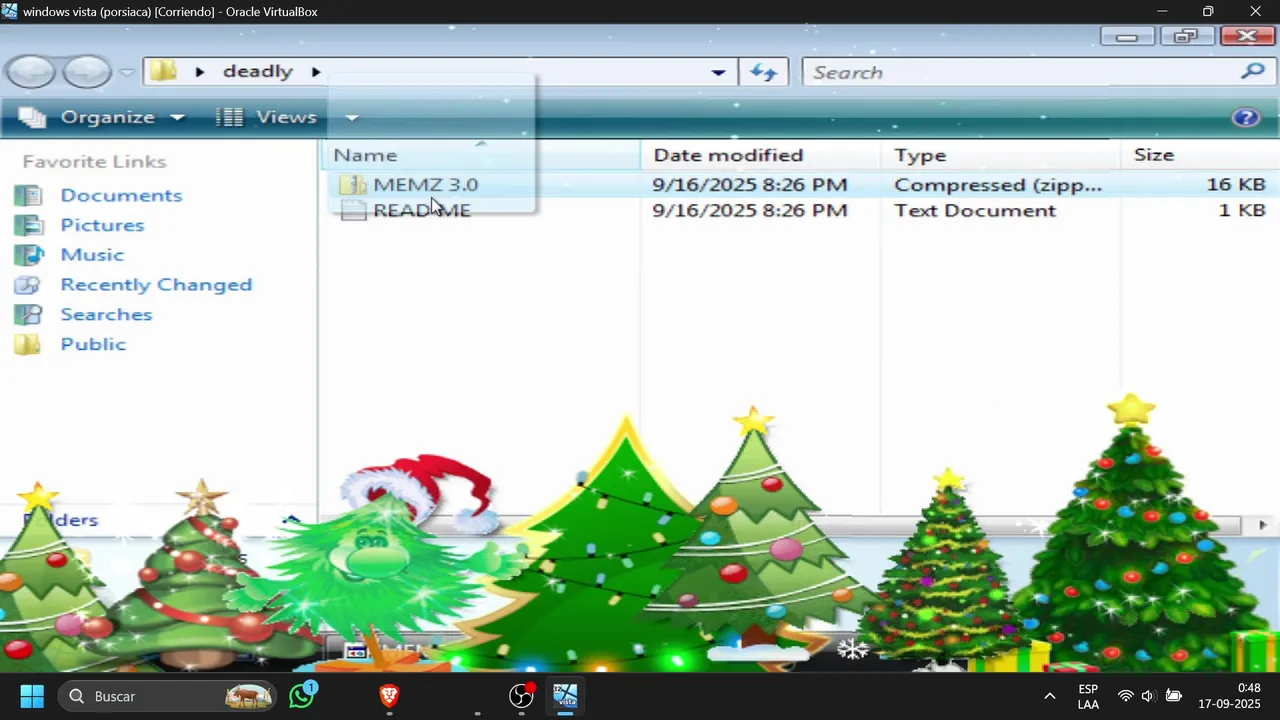This screenshot has width=1280, height=720.
Task: Click the search magnifier icon
Action: pos(1253,72)
